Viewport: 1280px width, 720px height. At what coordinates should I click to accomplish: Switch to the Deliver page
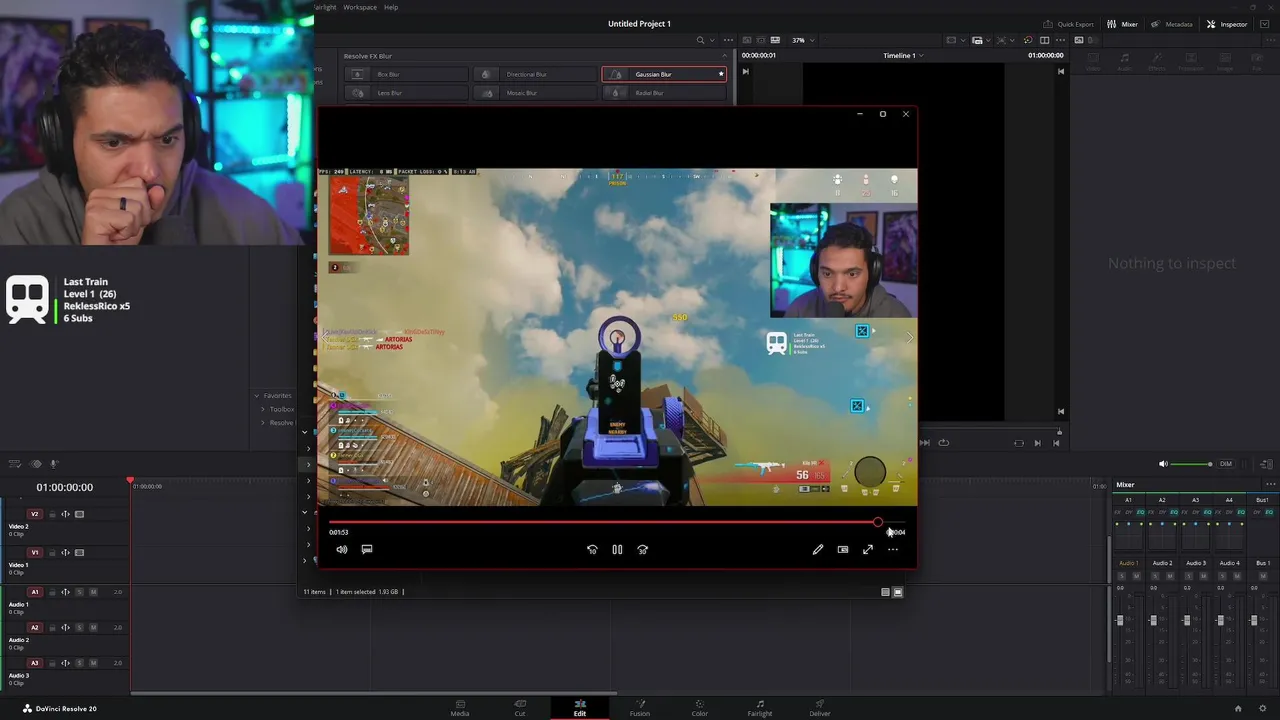(x=820, y=708)
